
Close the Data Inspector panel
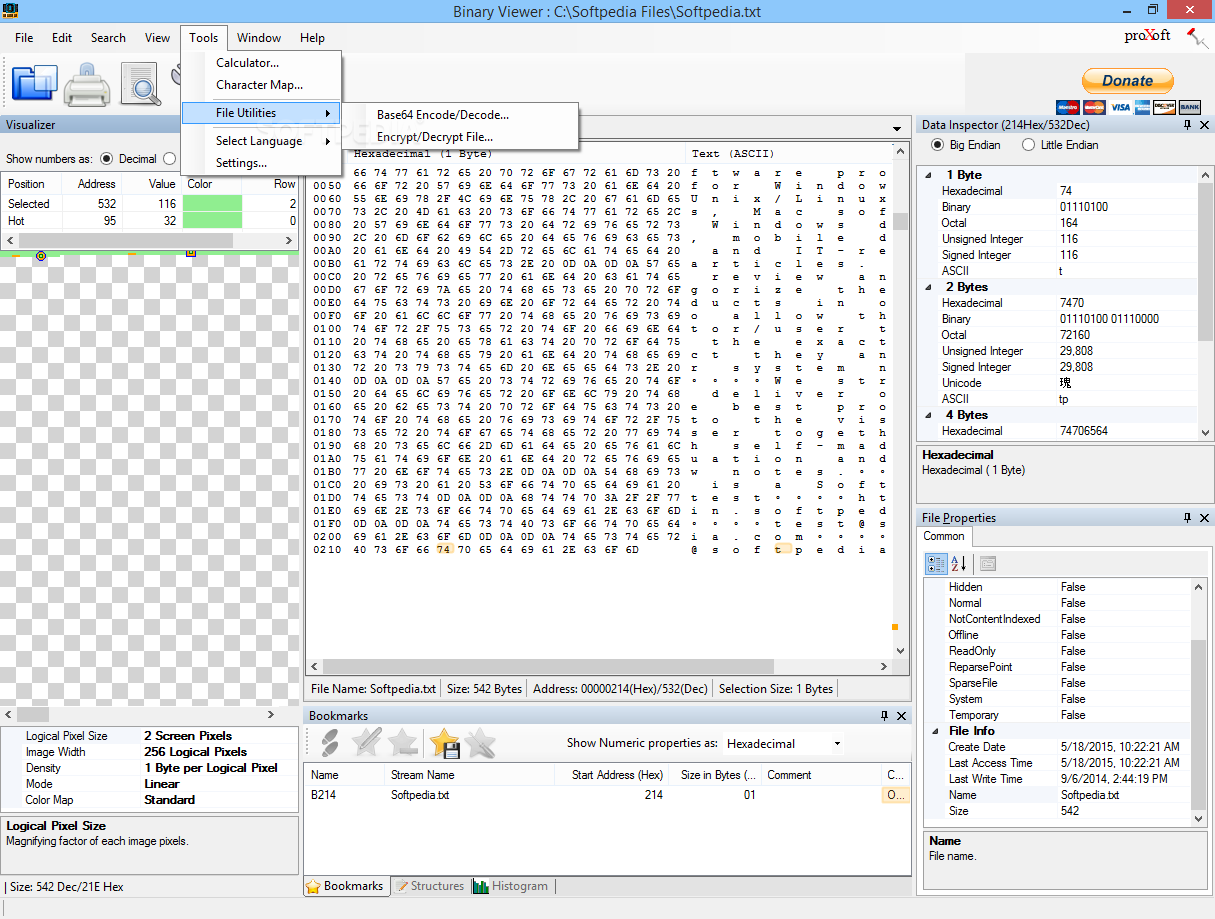click(1203, 125)
